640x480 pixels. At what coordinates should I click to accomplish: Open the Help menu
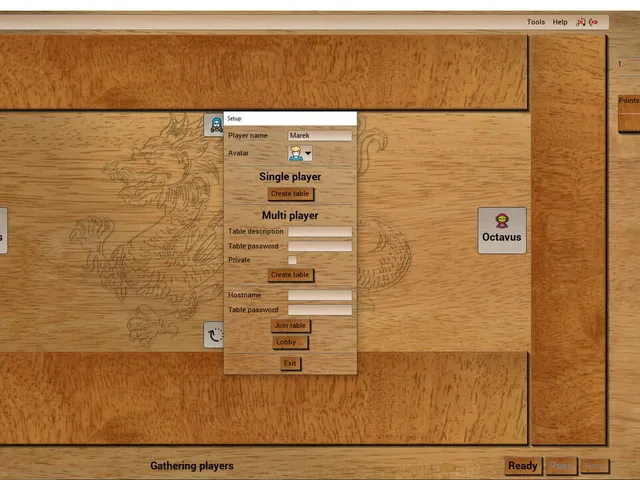tap(560, 22)
